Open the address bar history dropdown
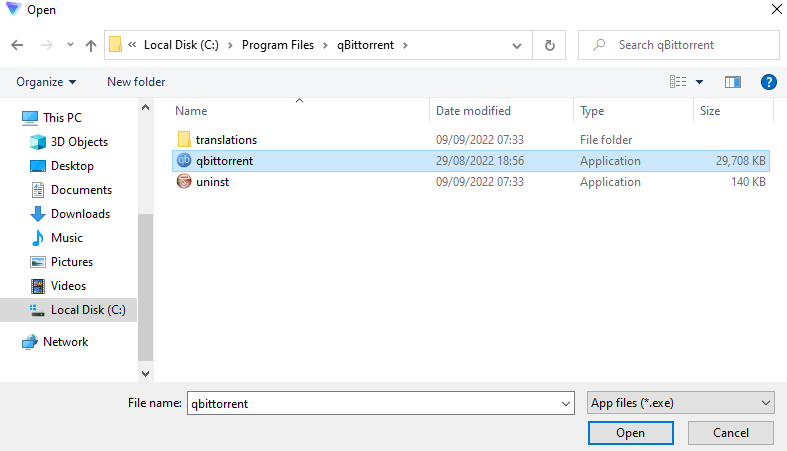787x451 pixels. click(x=516, y=46)
